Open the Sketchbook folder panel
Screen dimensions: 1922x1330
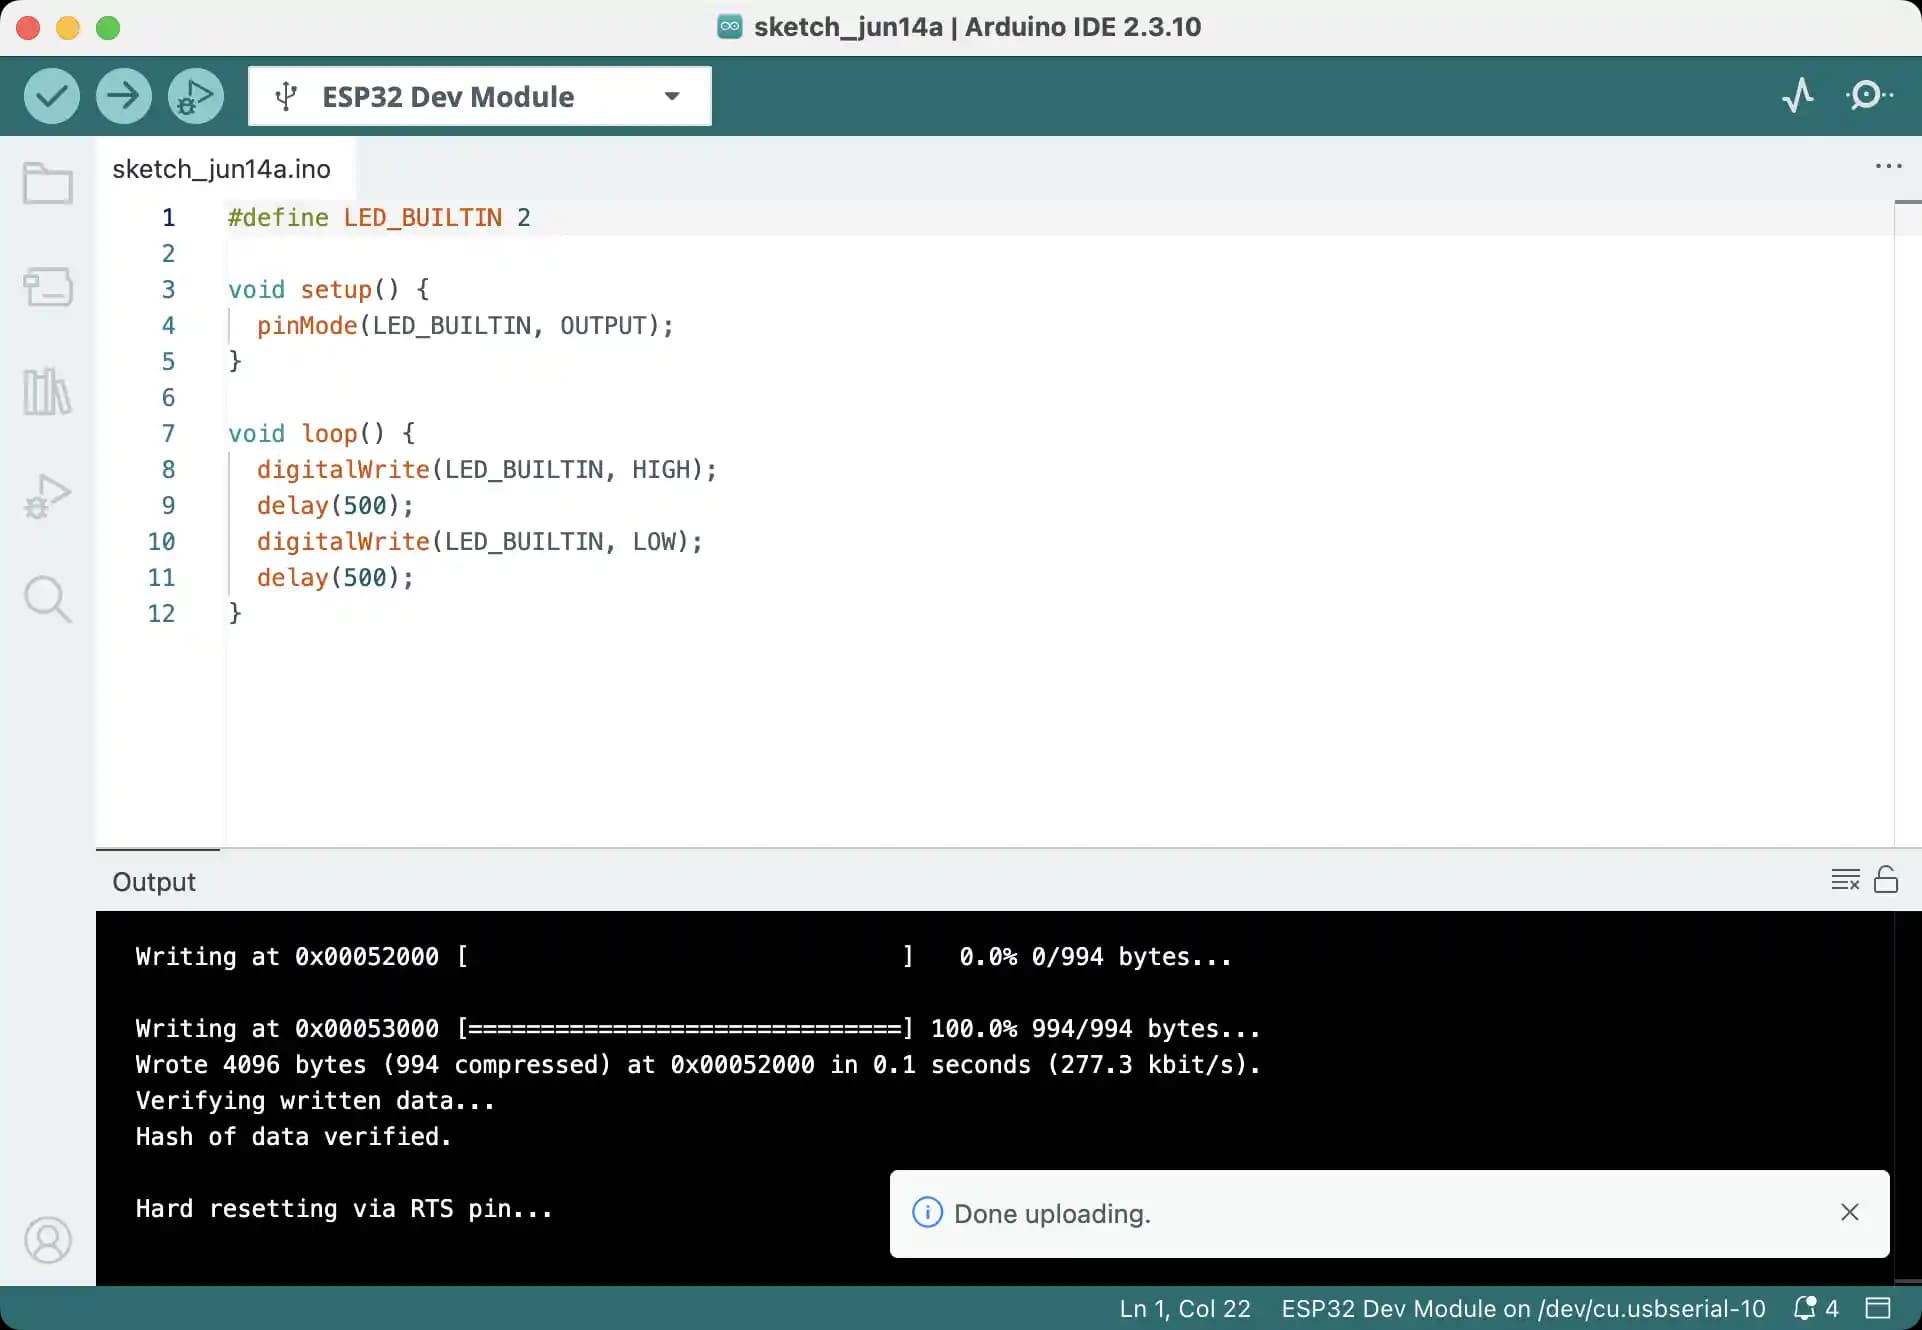click(x=48, y=183)
